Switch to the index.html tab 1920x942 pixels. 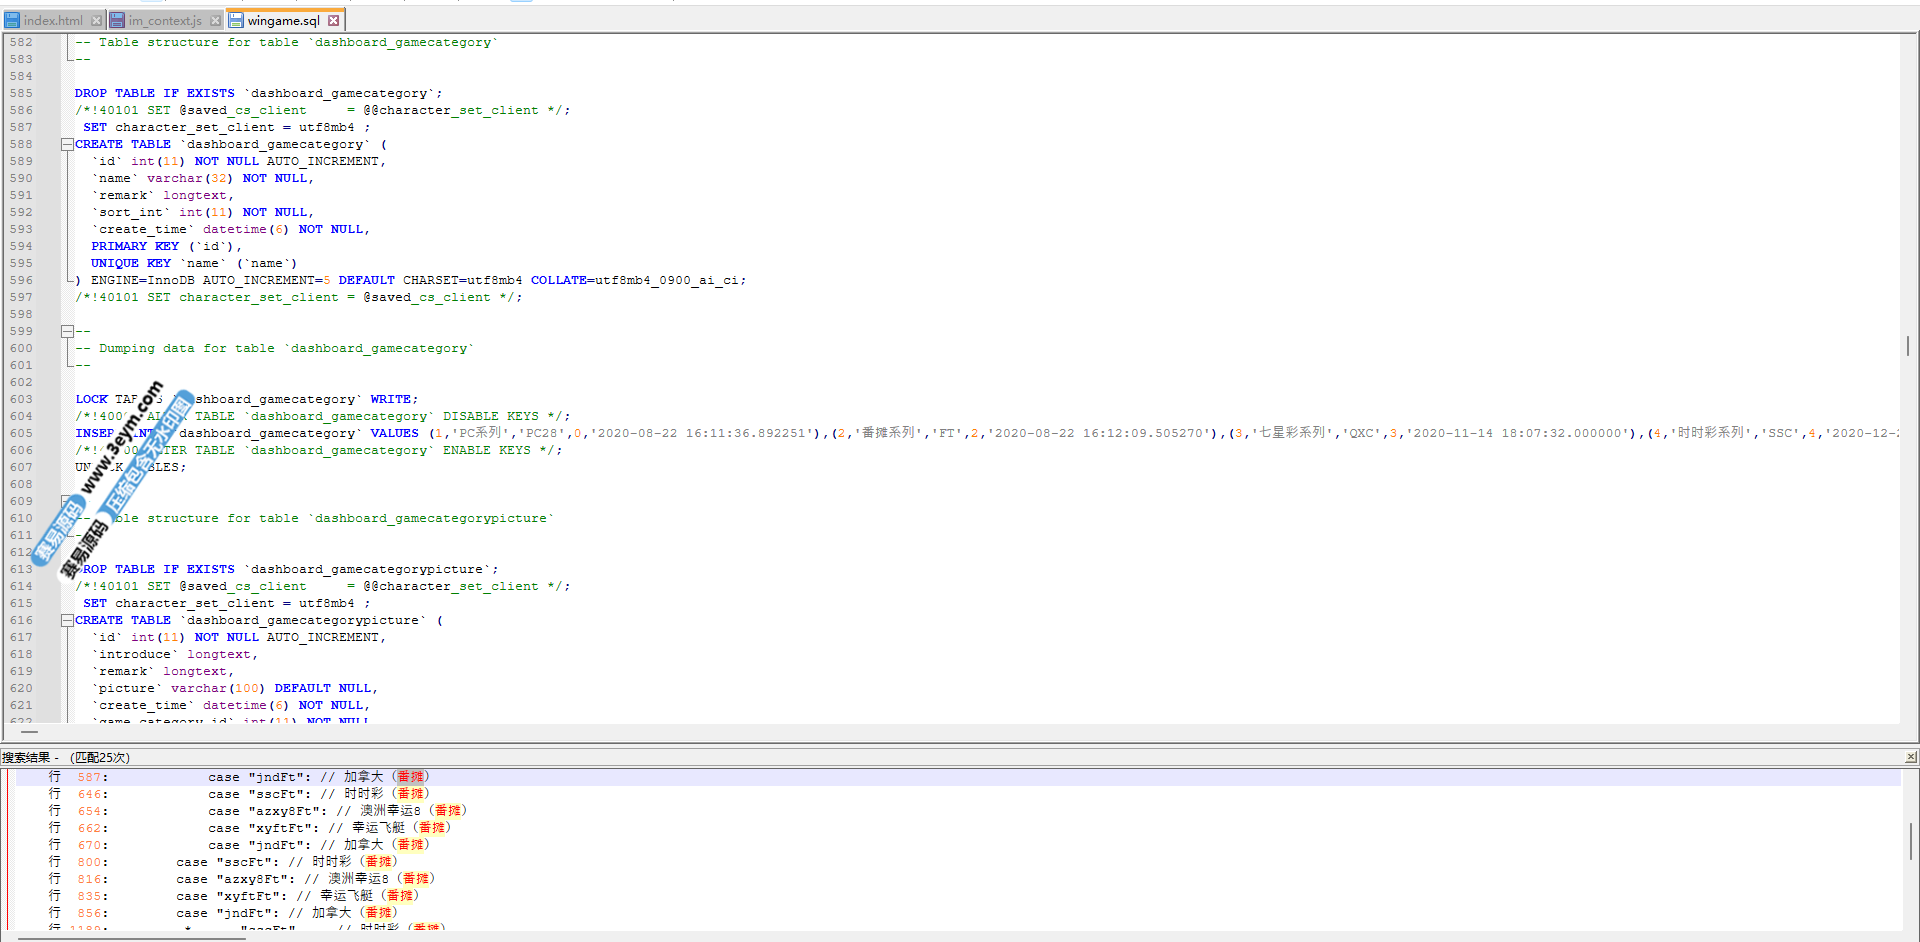[53, 21]
